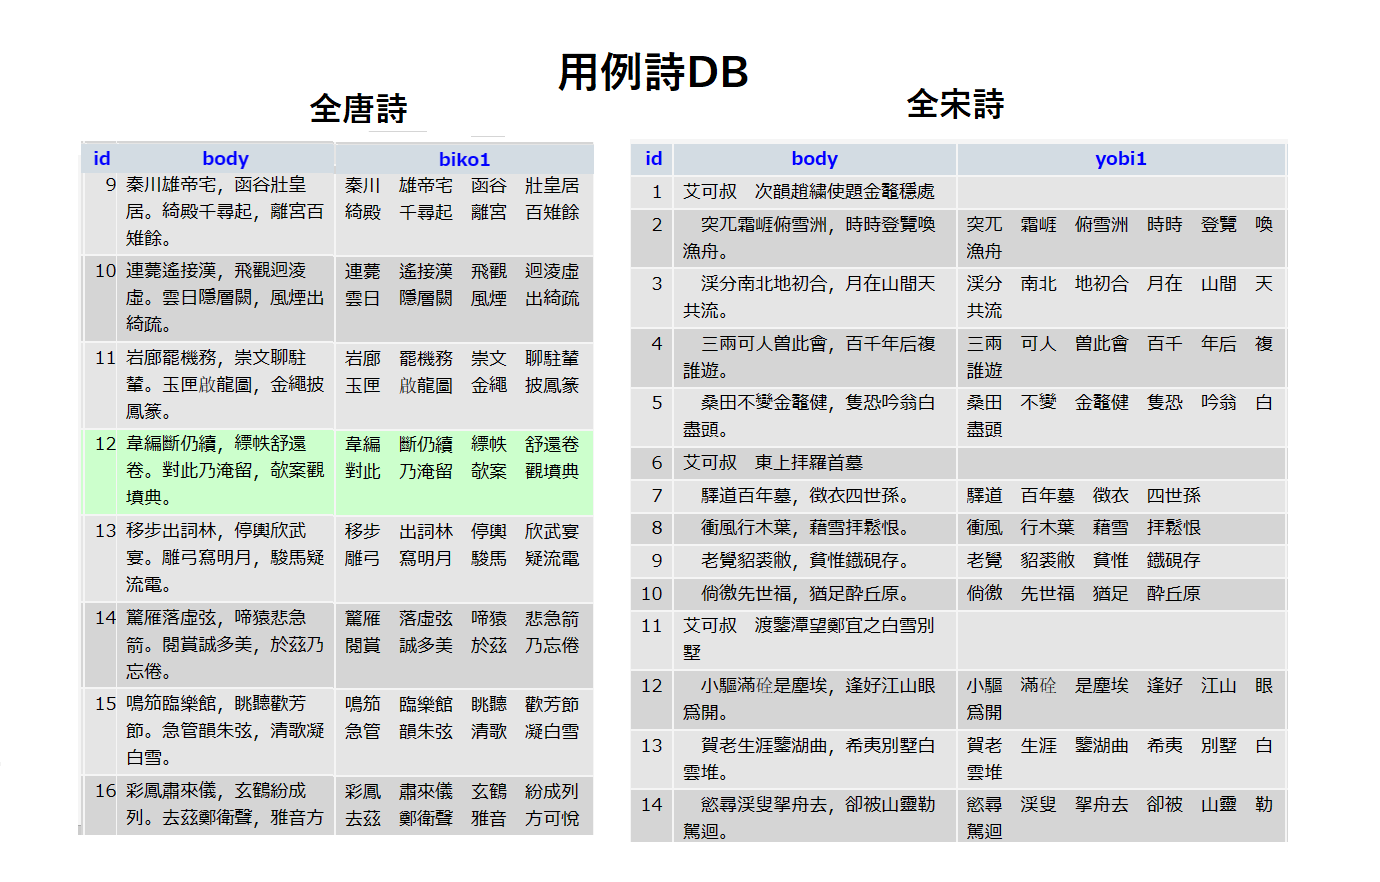Viewport: 1380px width, 882px height.
Task: Click id cell 12 in highlighted green row
Action: coord(101,472)
